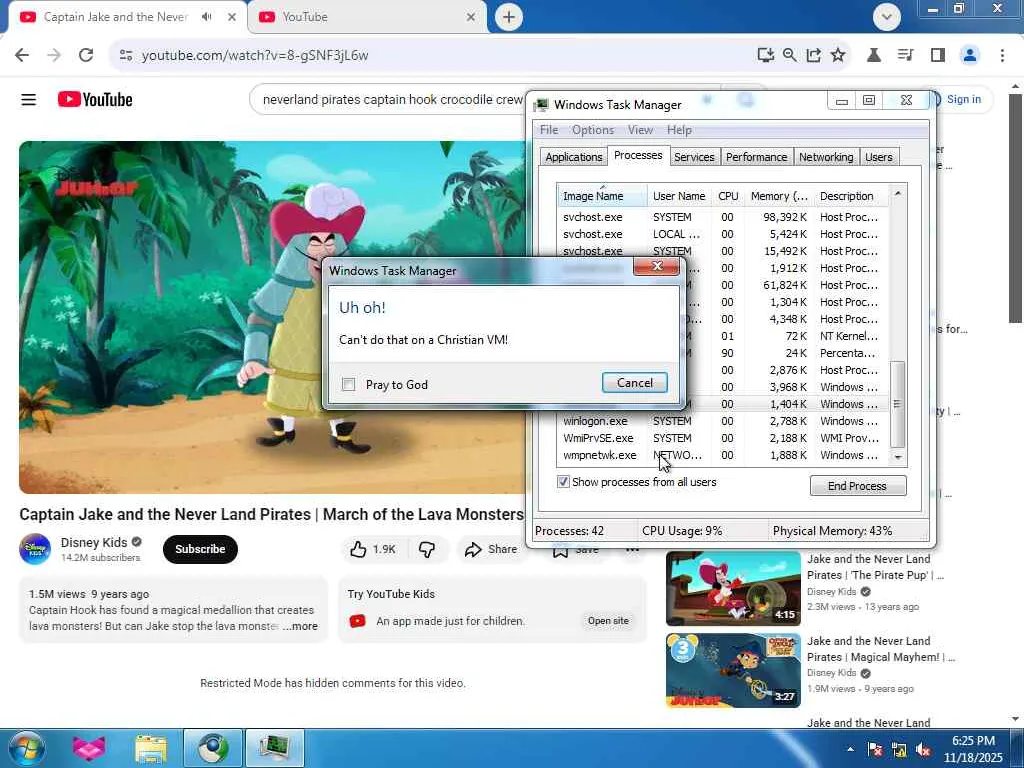The image size is (1024, 768).
Task: Open the tab search dropdown chevron
Action: (886, 17)
